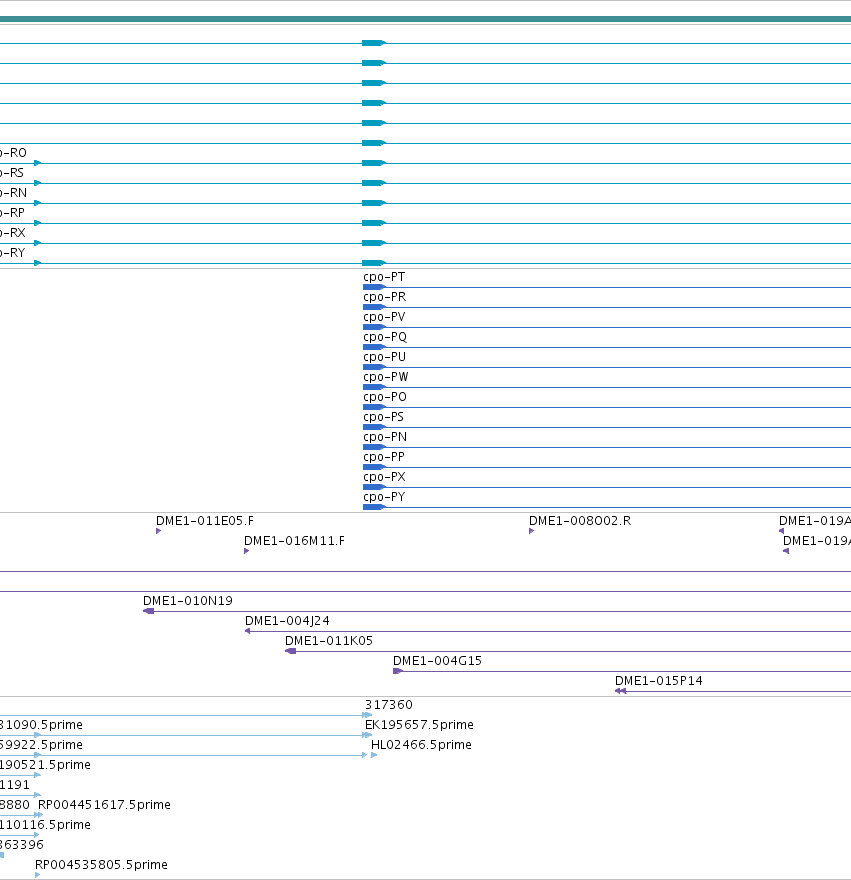This screenshot has height=880, width=851.
Task: Click the thick teal gene bar at top
Action: [426, 19]
